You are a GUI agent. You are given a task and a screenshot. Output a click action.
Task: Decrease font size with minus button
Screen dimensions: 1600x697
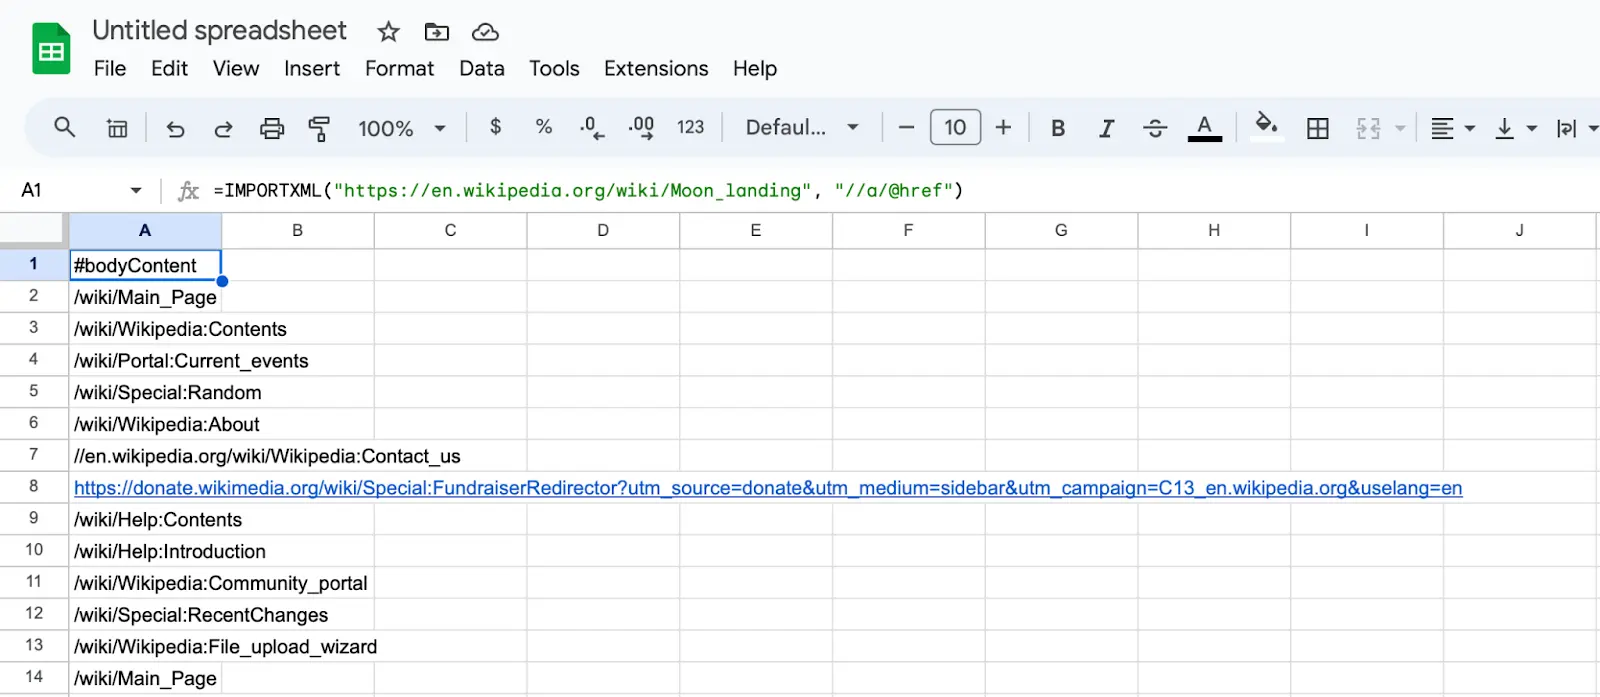[x=906, y=128]
